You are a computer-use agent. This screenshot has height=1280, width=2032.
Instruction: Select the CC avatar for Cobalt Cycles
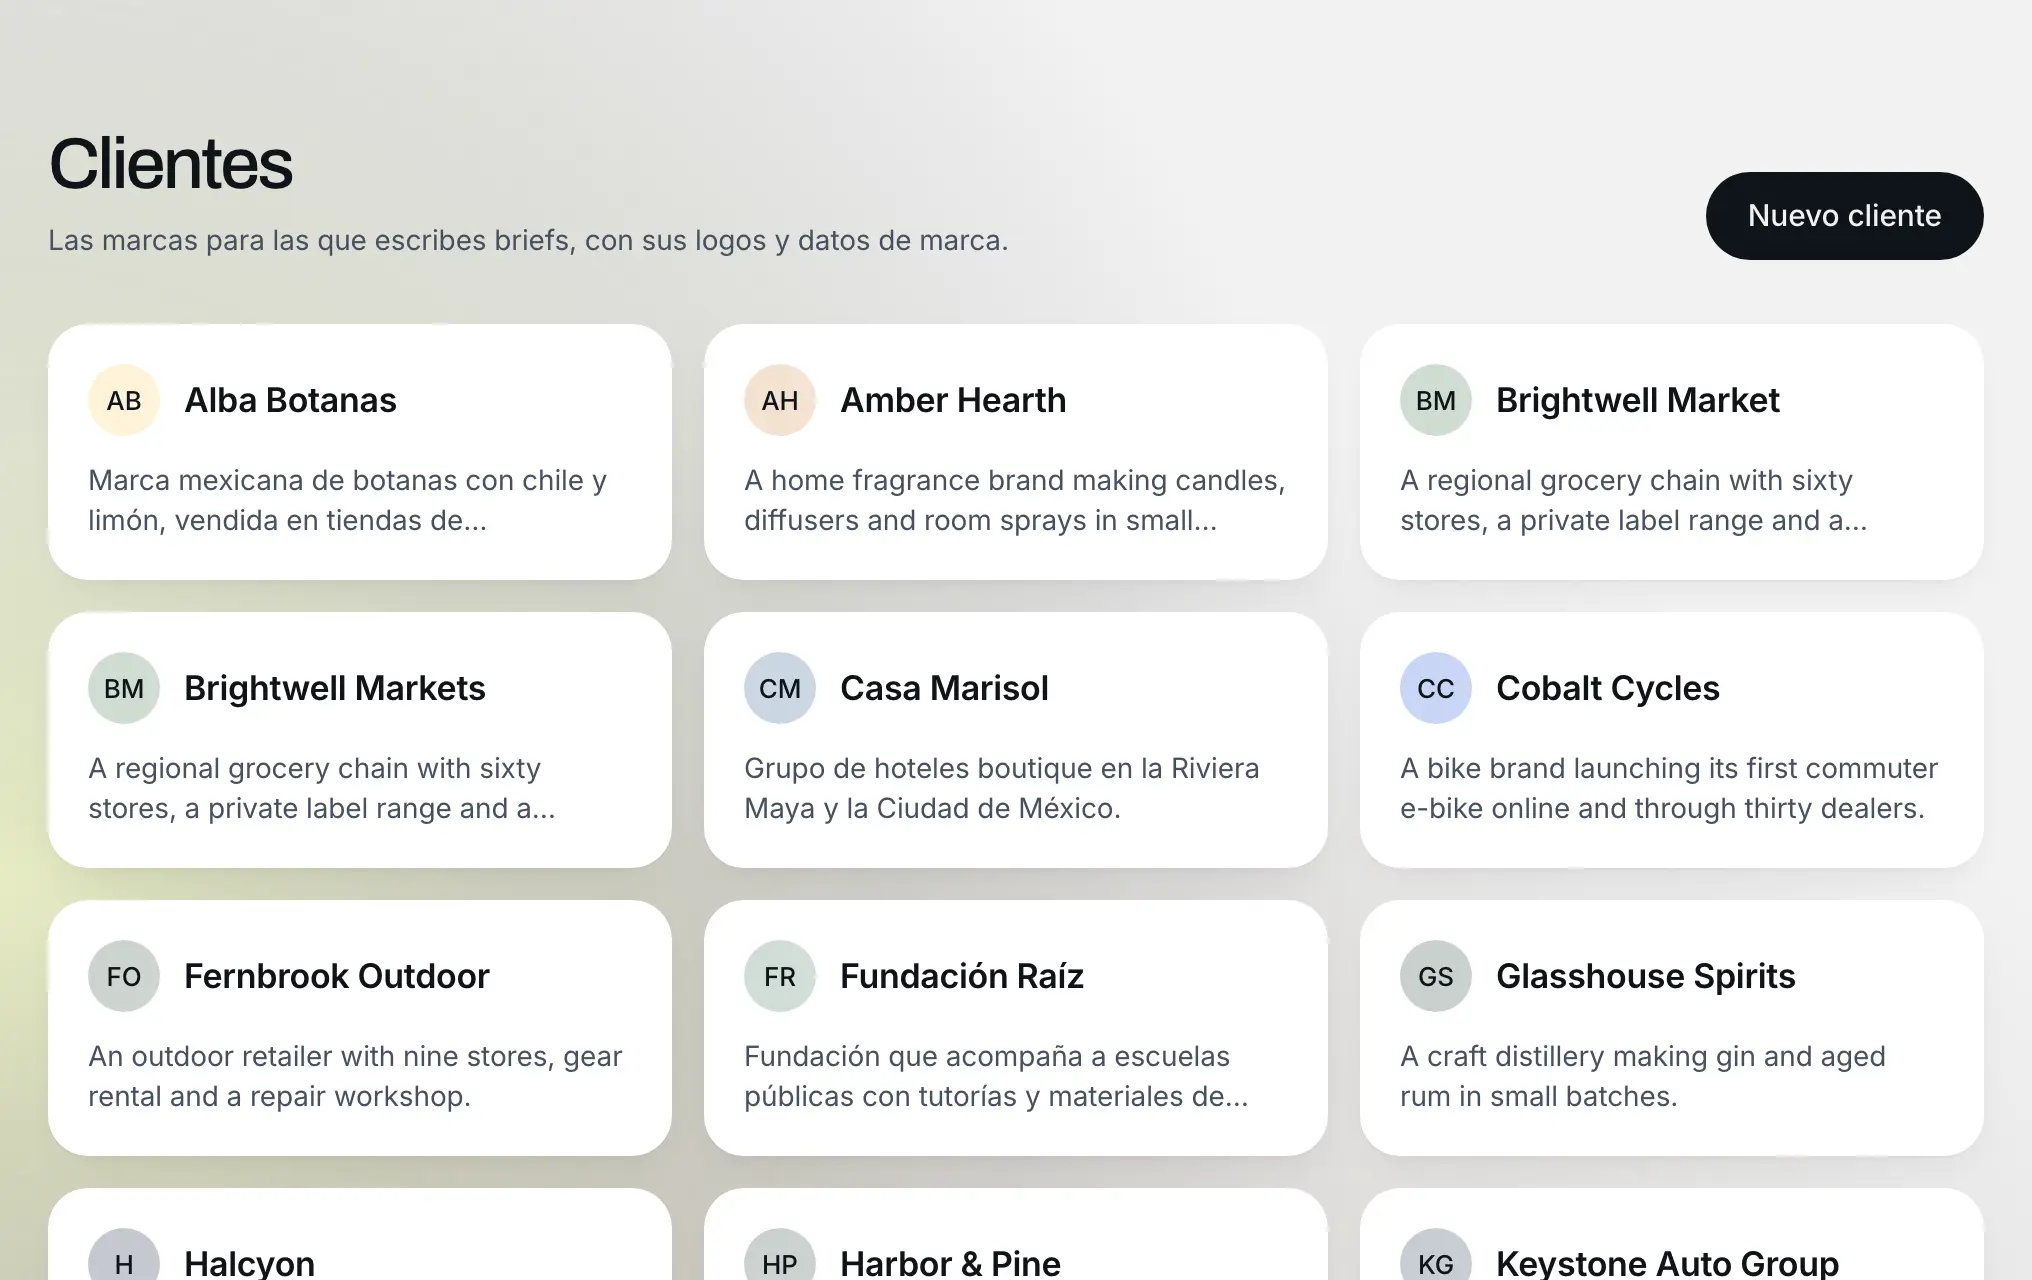(x=1436, y=688)
